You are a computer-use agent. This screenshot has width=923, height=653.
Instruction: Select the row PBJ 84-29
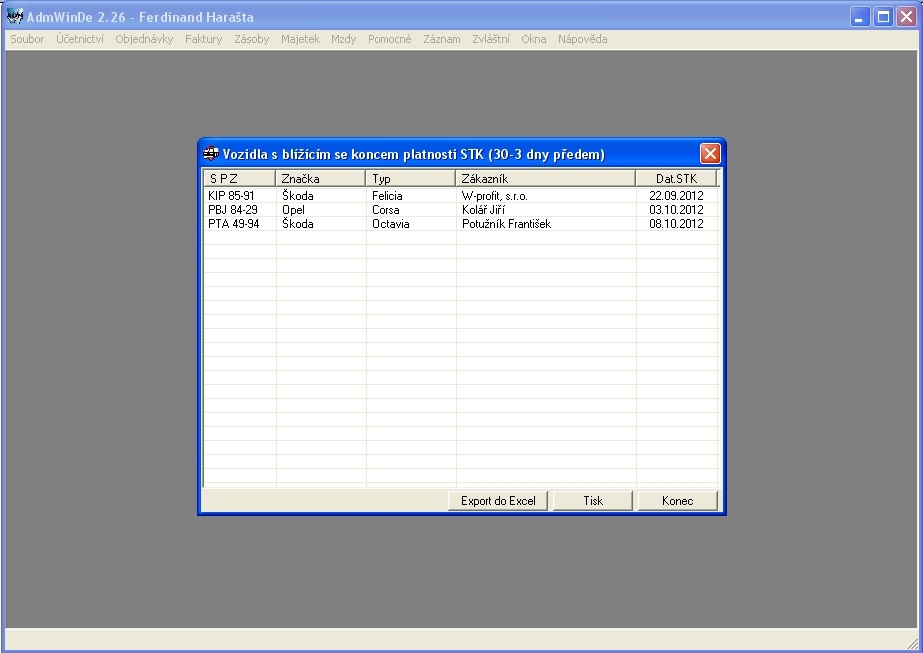(x=460, y=210)
